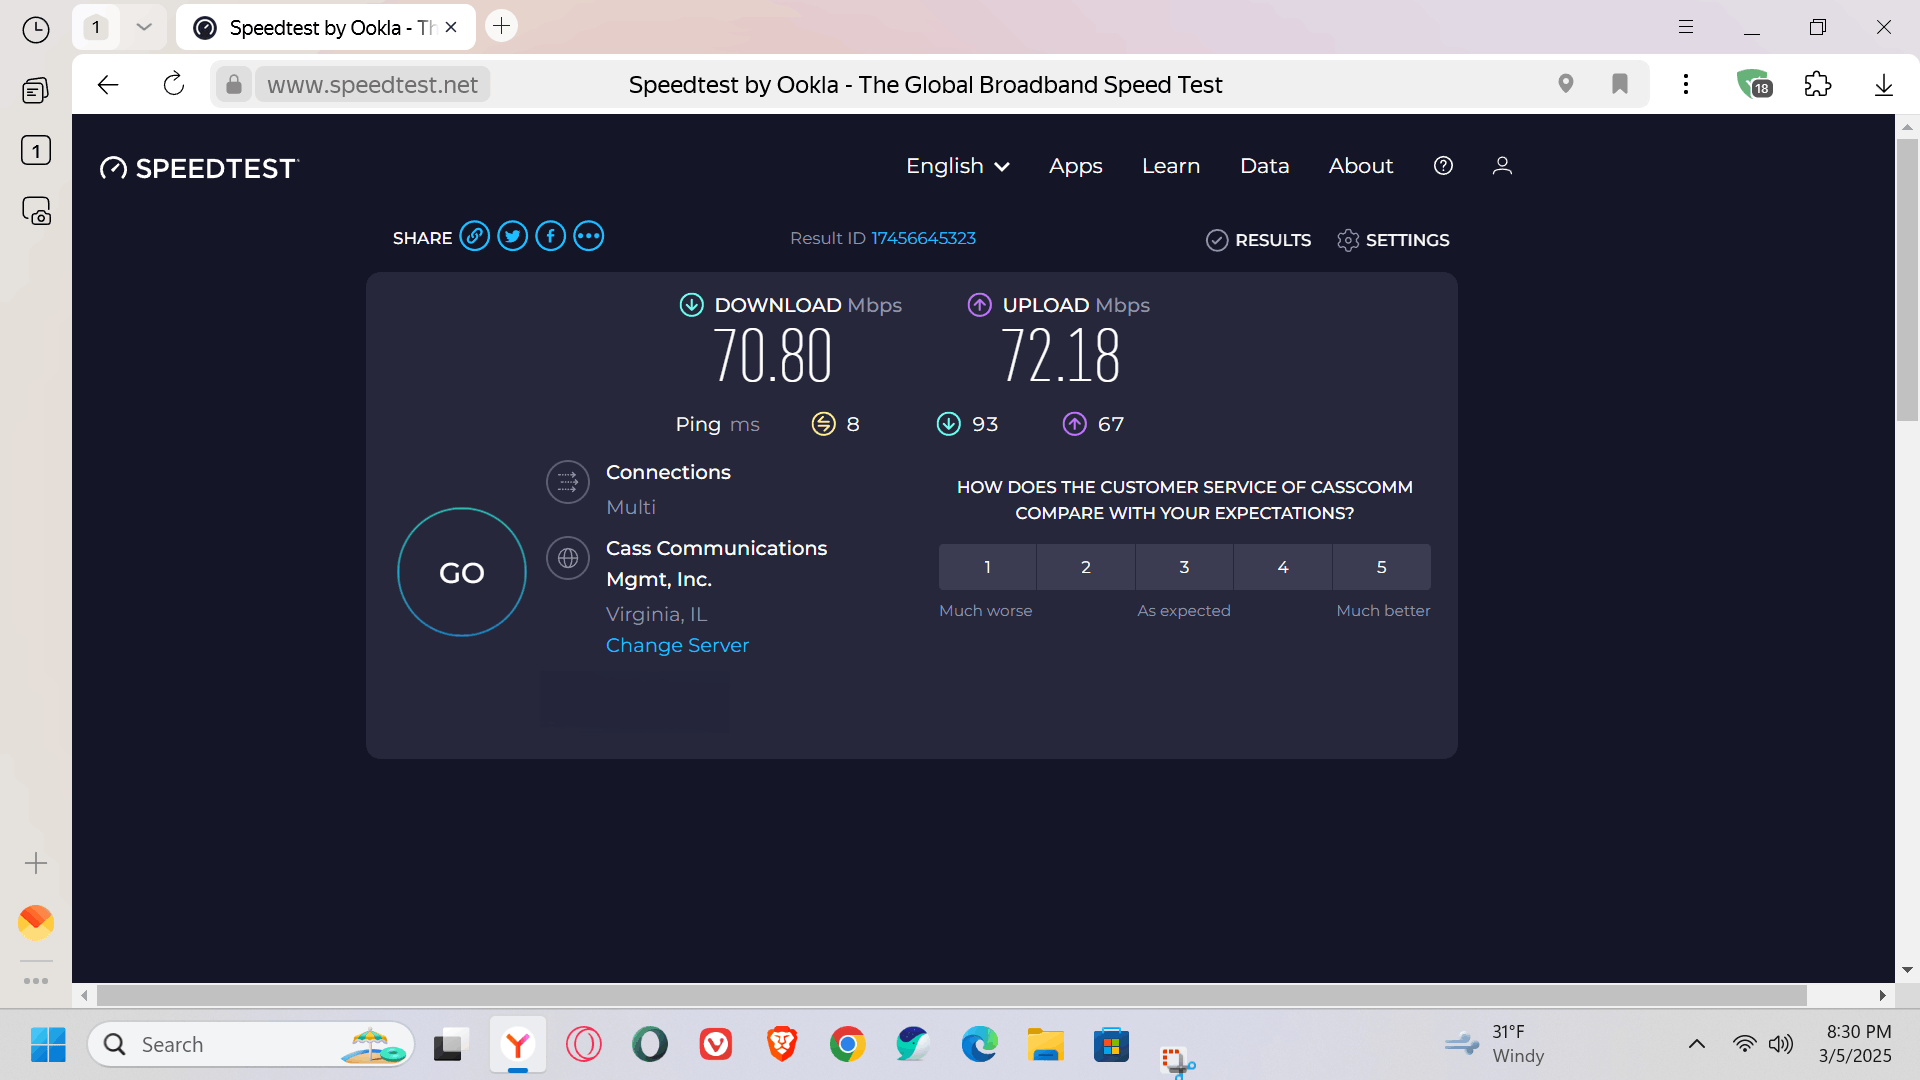1920x1080 pixels.
Task: Share the result via the Facebook icon
Action: pos(550,237)
